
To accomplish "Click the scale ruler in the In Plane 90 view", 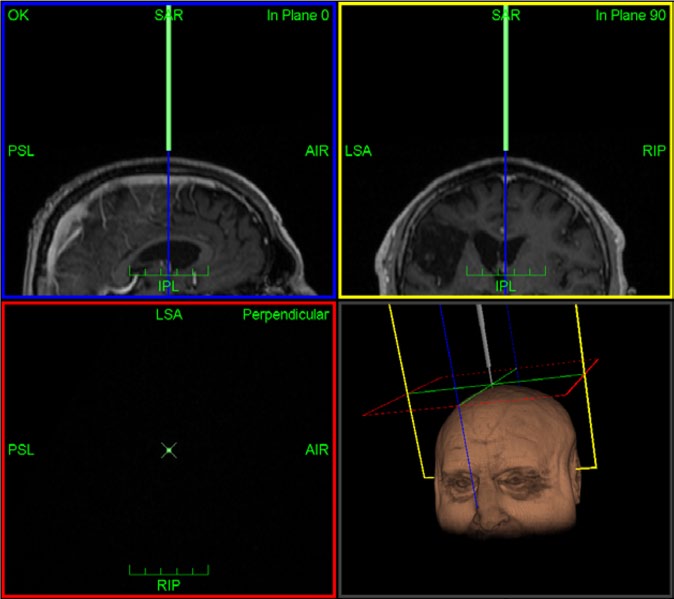I will coord(506,271).
